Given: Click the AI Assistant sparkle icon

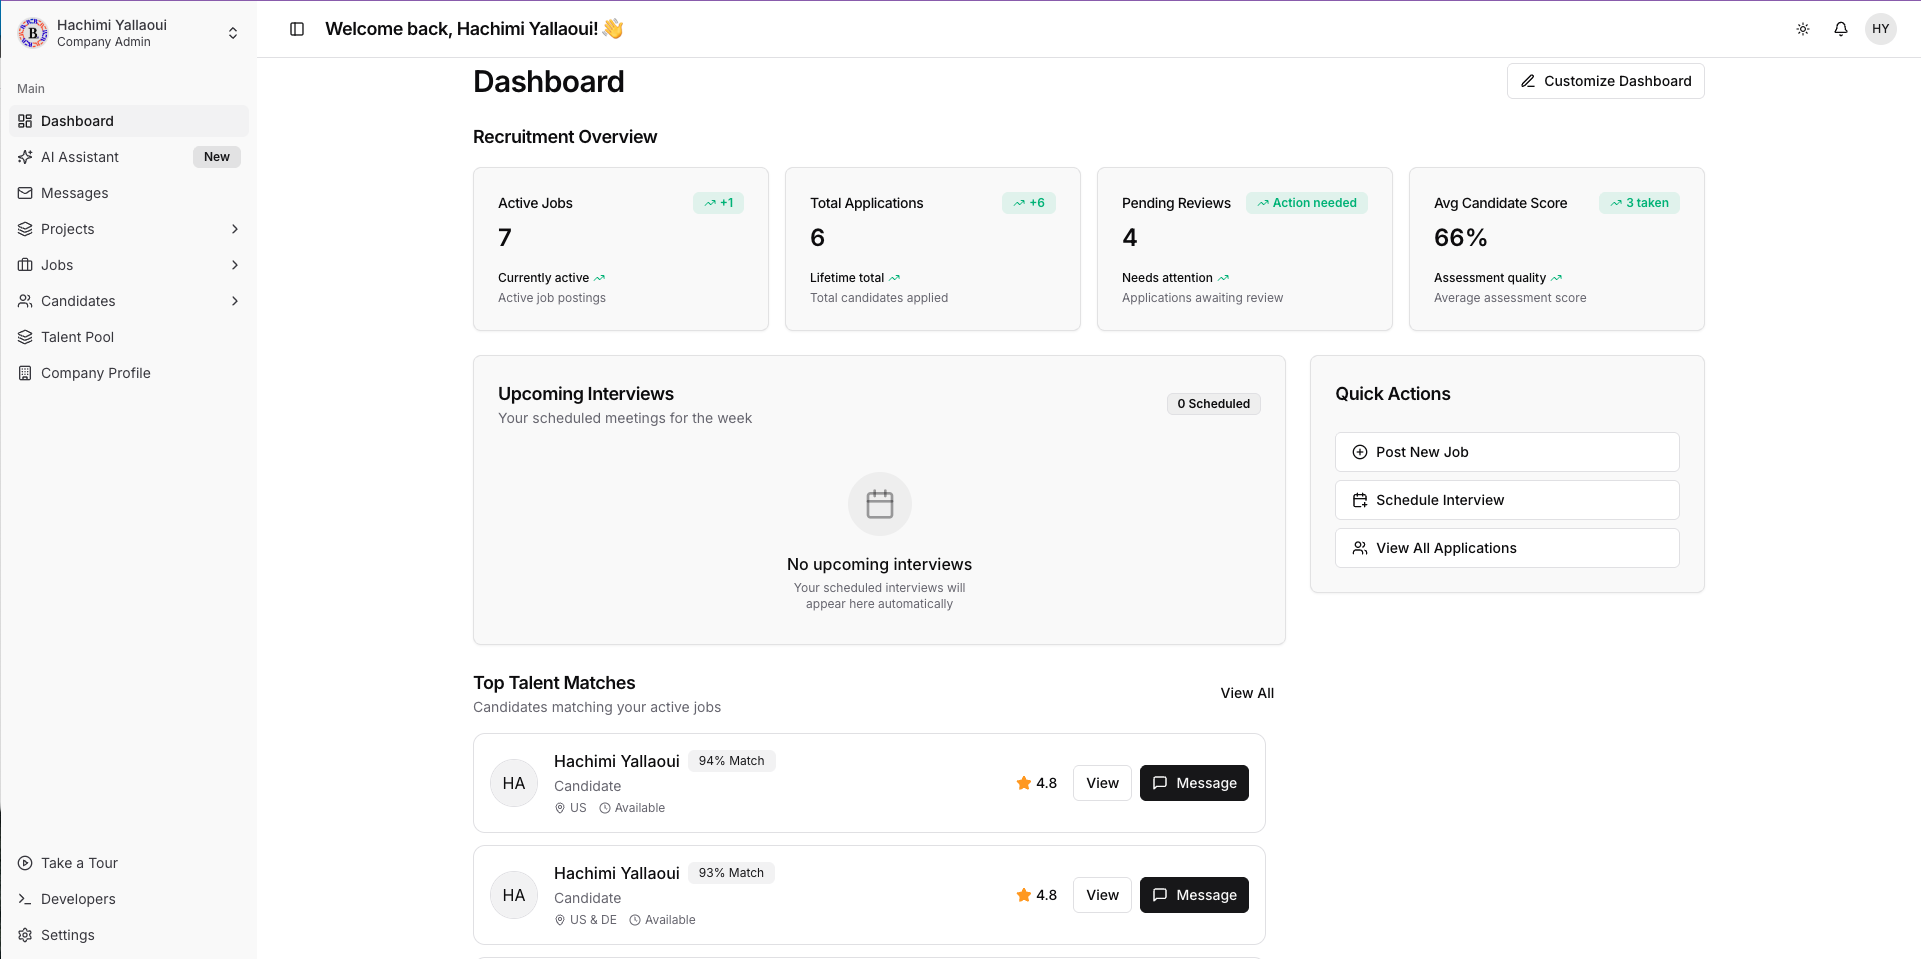Looking at the screenshot, I should click(25, 157).
